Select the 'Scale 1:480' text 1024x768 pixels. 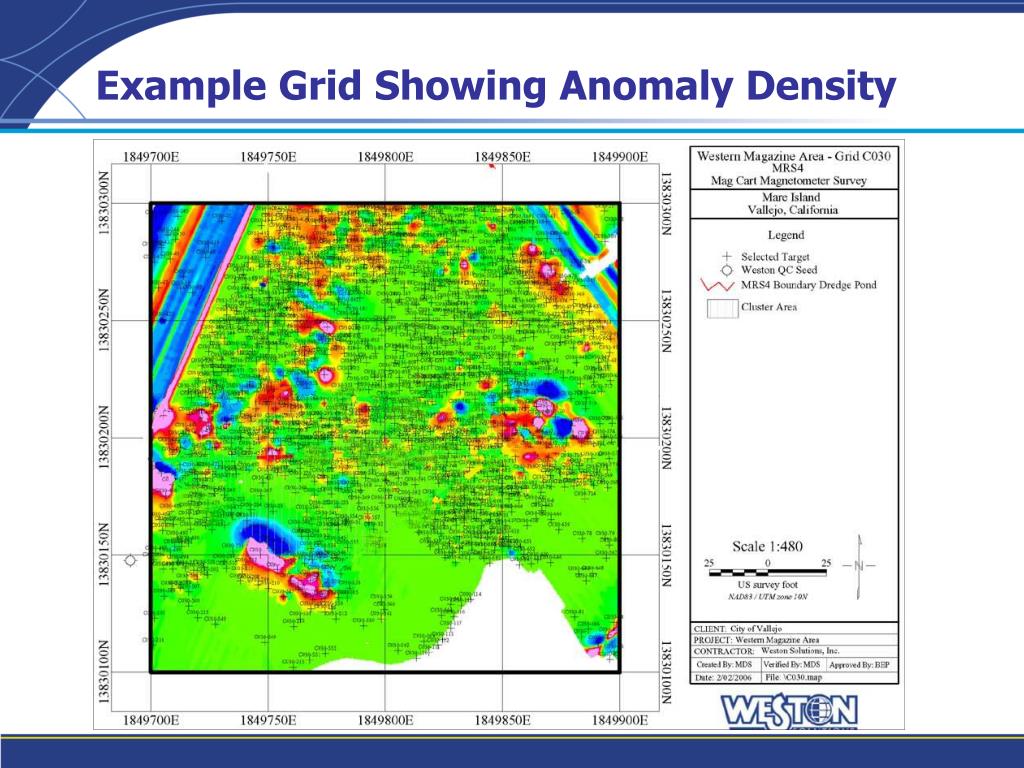click(767, 546)
